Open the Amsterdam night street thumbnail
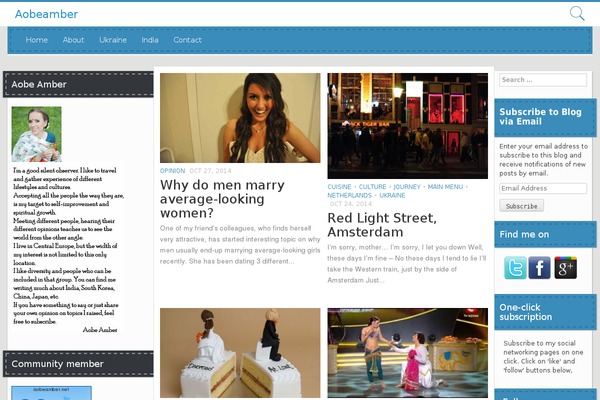 [408, 126]
